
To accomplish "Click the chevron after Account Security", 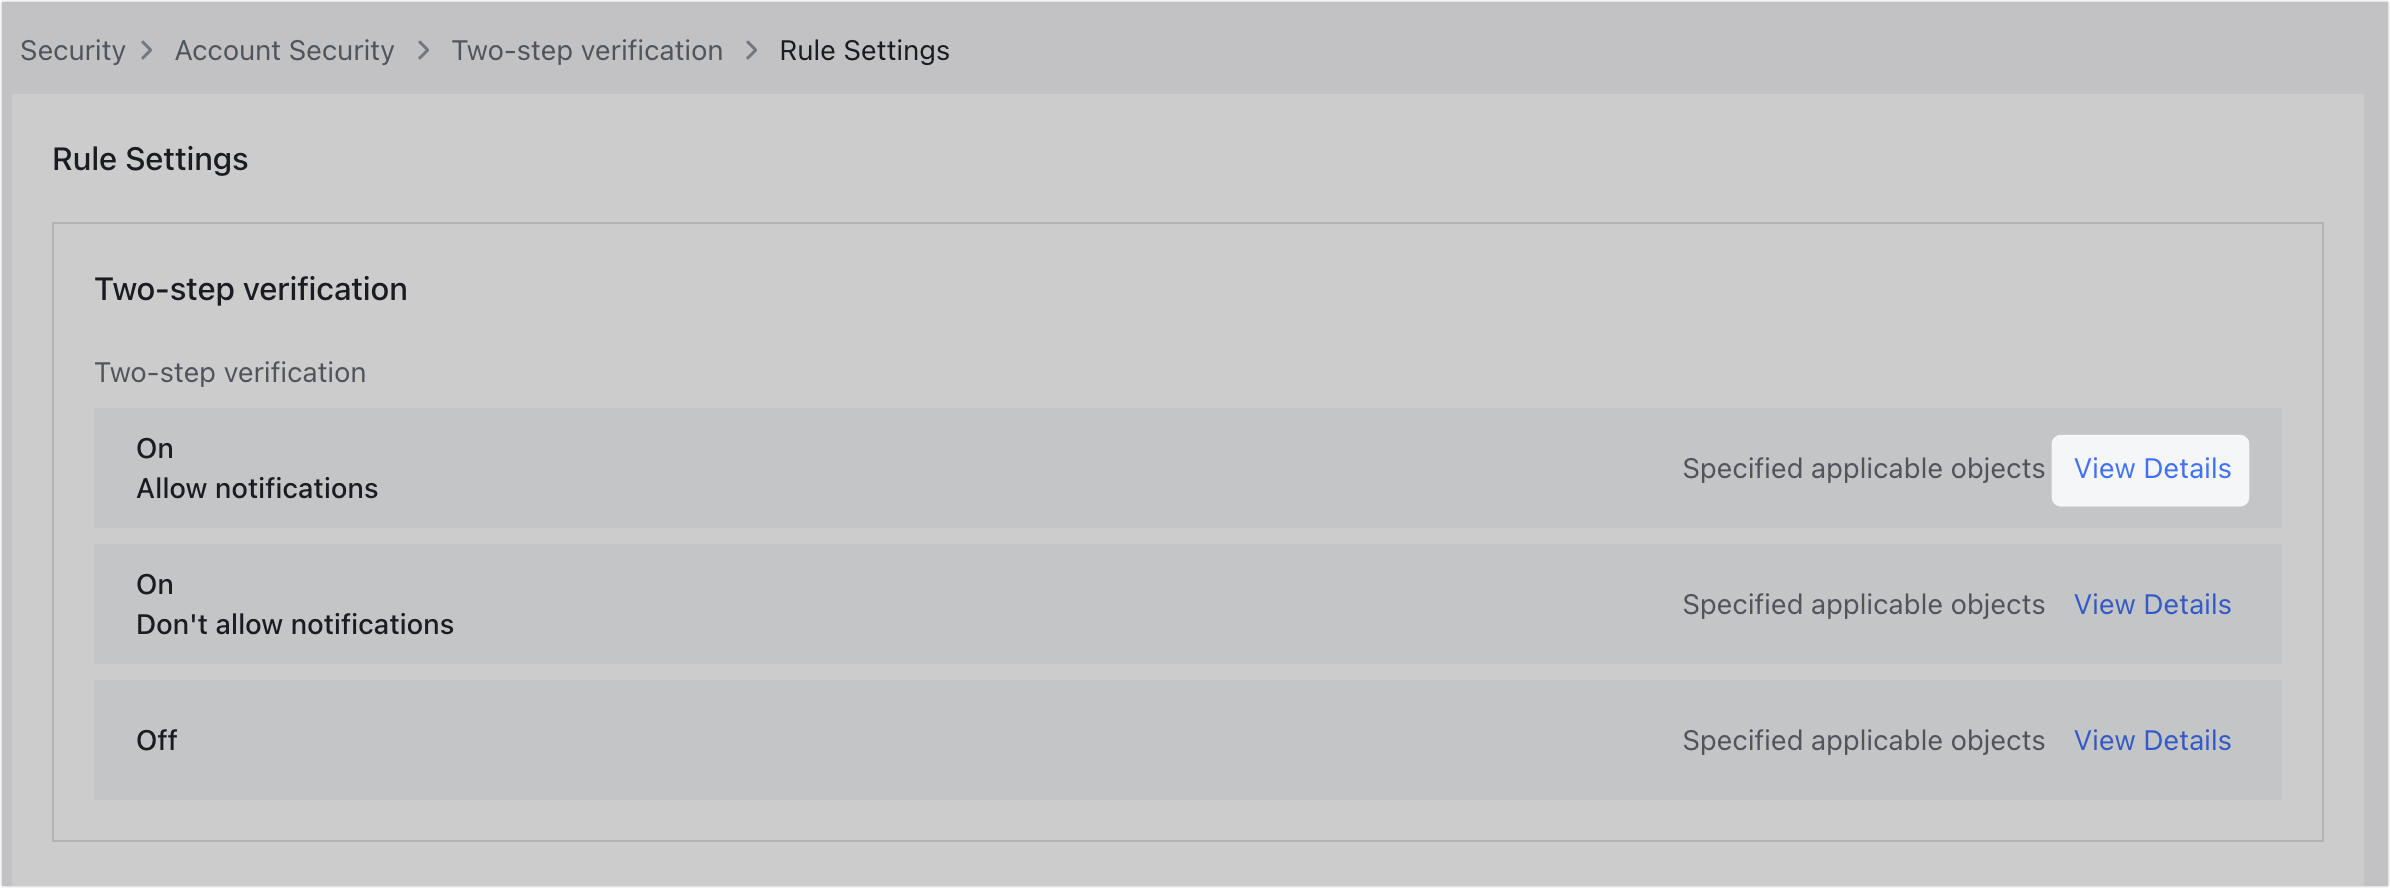I will point(423,50).
